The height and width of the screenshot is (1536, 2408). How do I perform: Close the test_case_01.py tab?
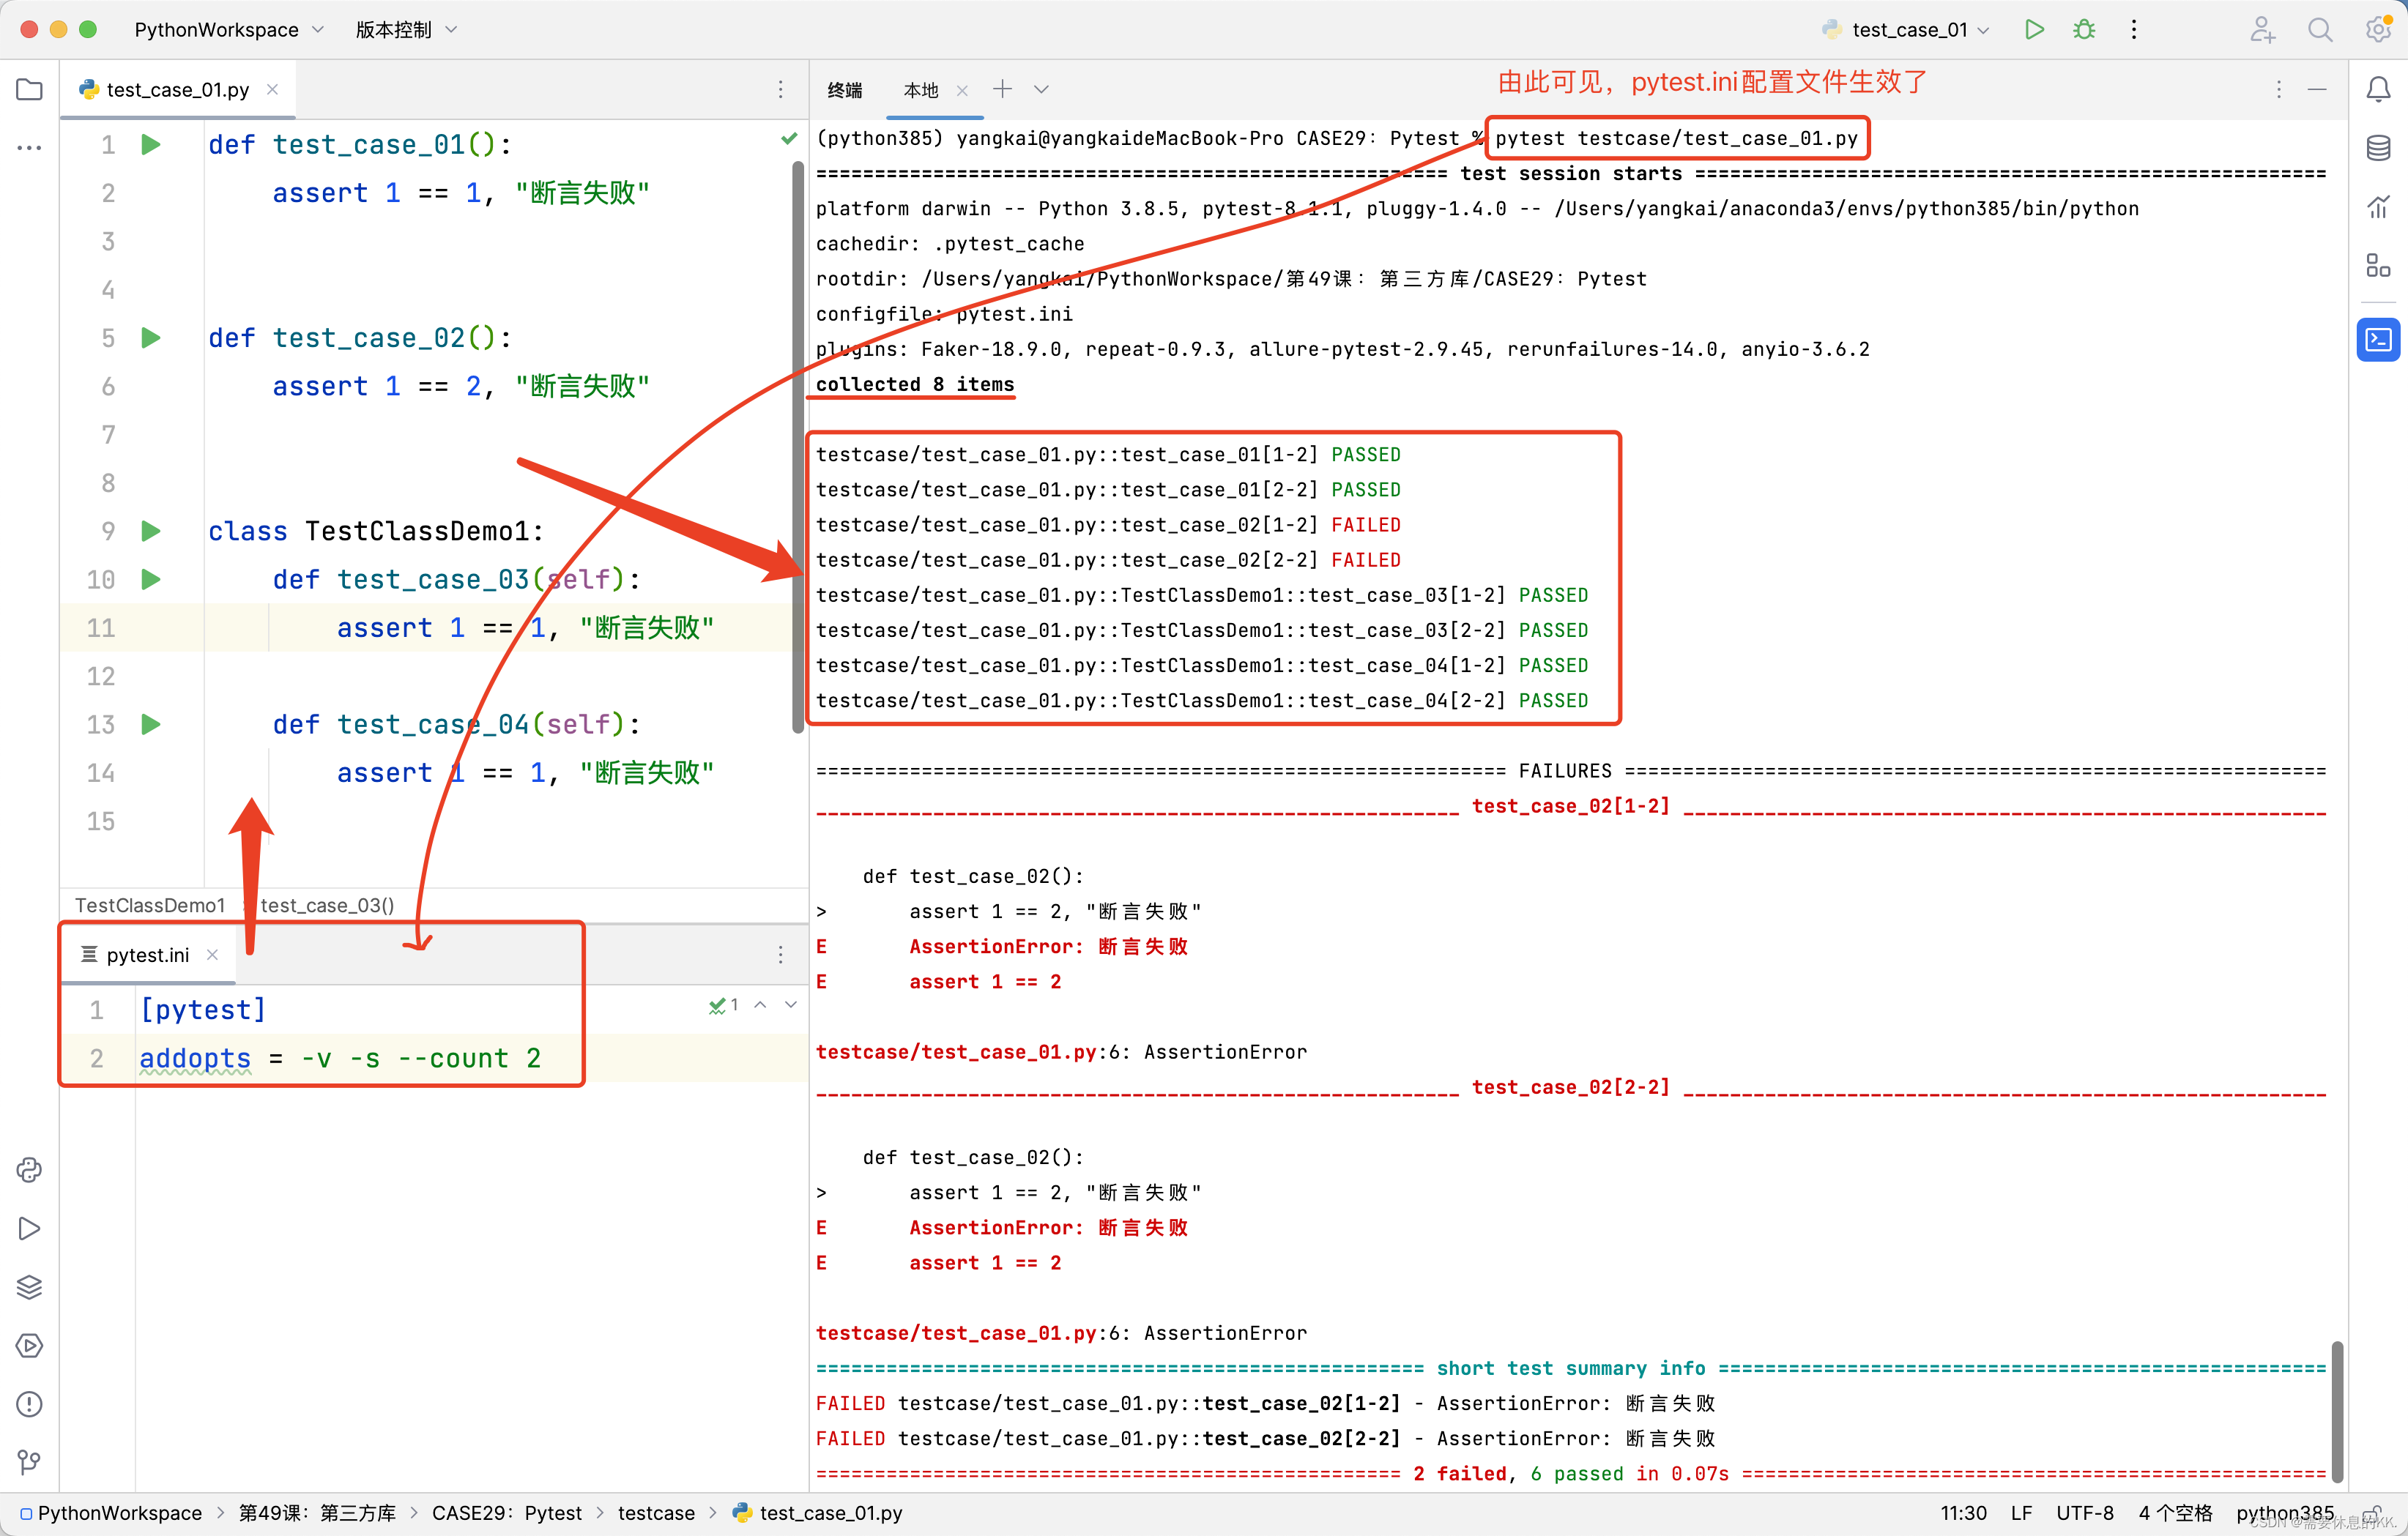tap(272, 90)
